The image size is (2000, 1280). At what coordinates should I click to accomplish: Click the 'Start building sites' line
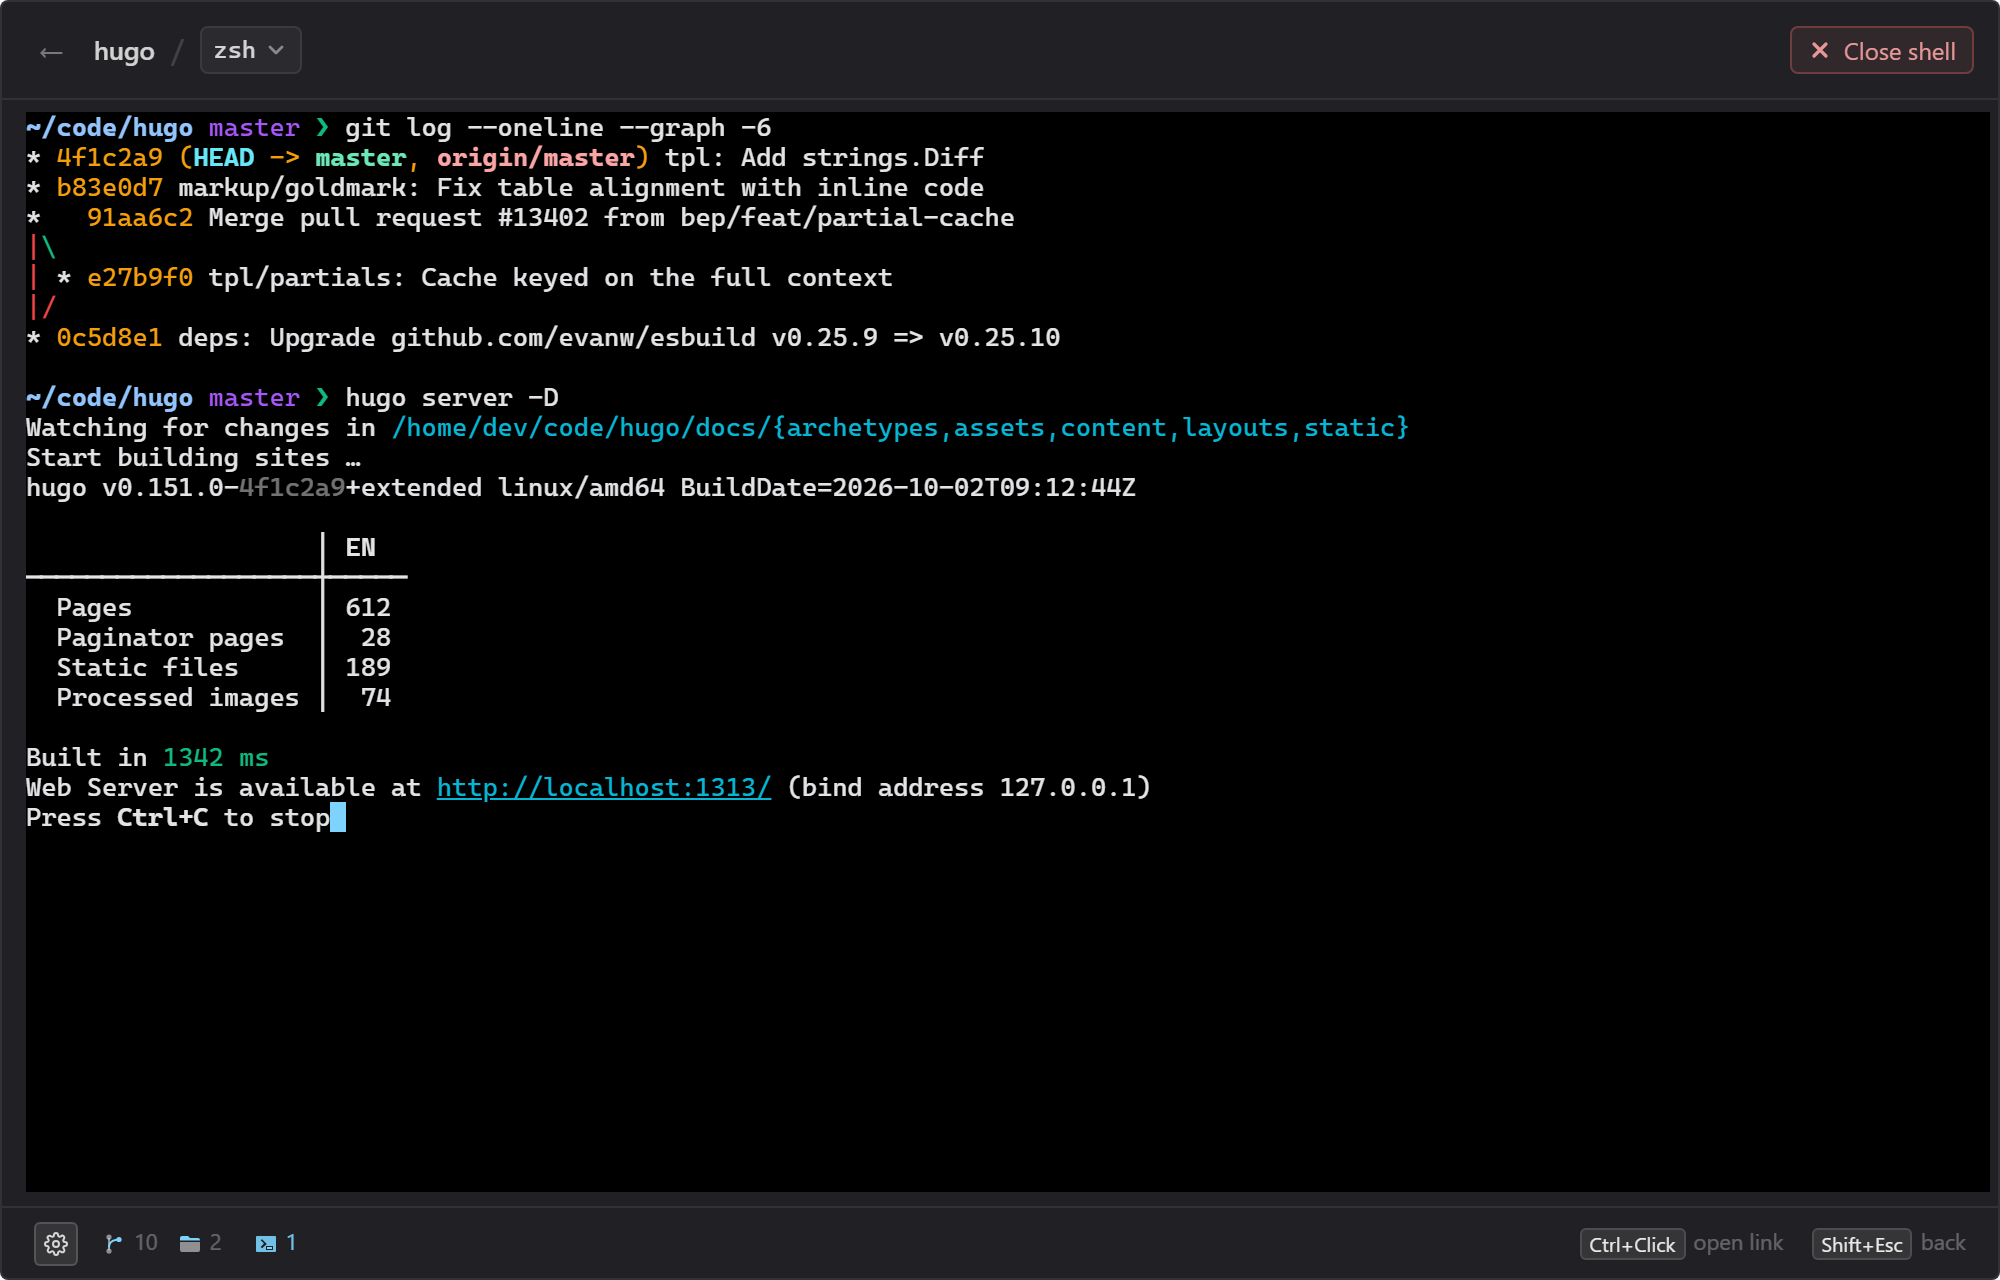[193, 458]
